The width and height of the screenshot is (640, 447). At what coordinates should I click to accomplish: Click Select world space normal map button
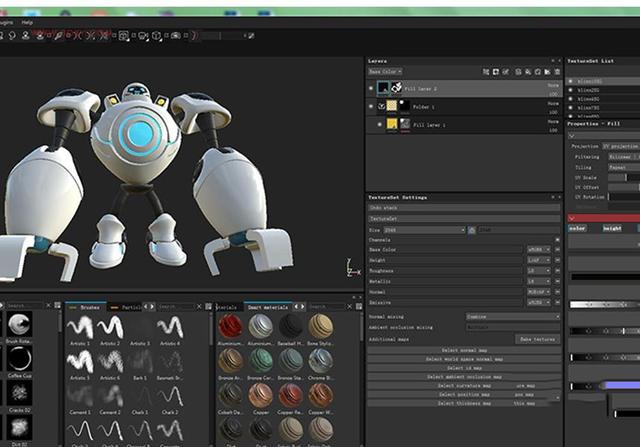pos(464,359)
